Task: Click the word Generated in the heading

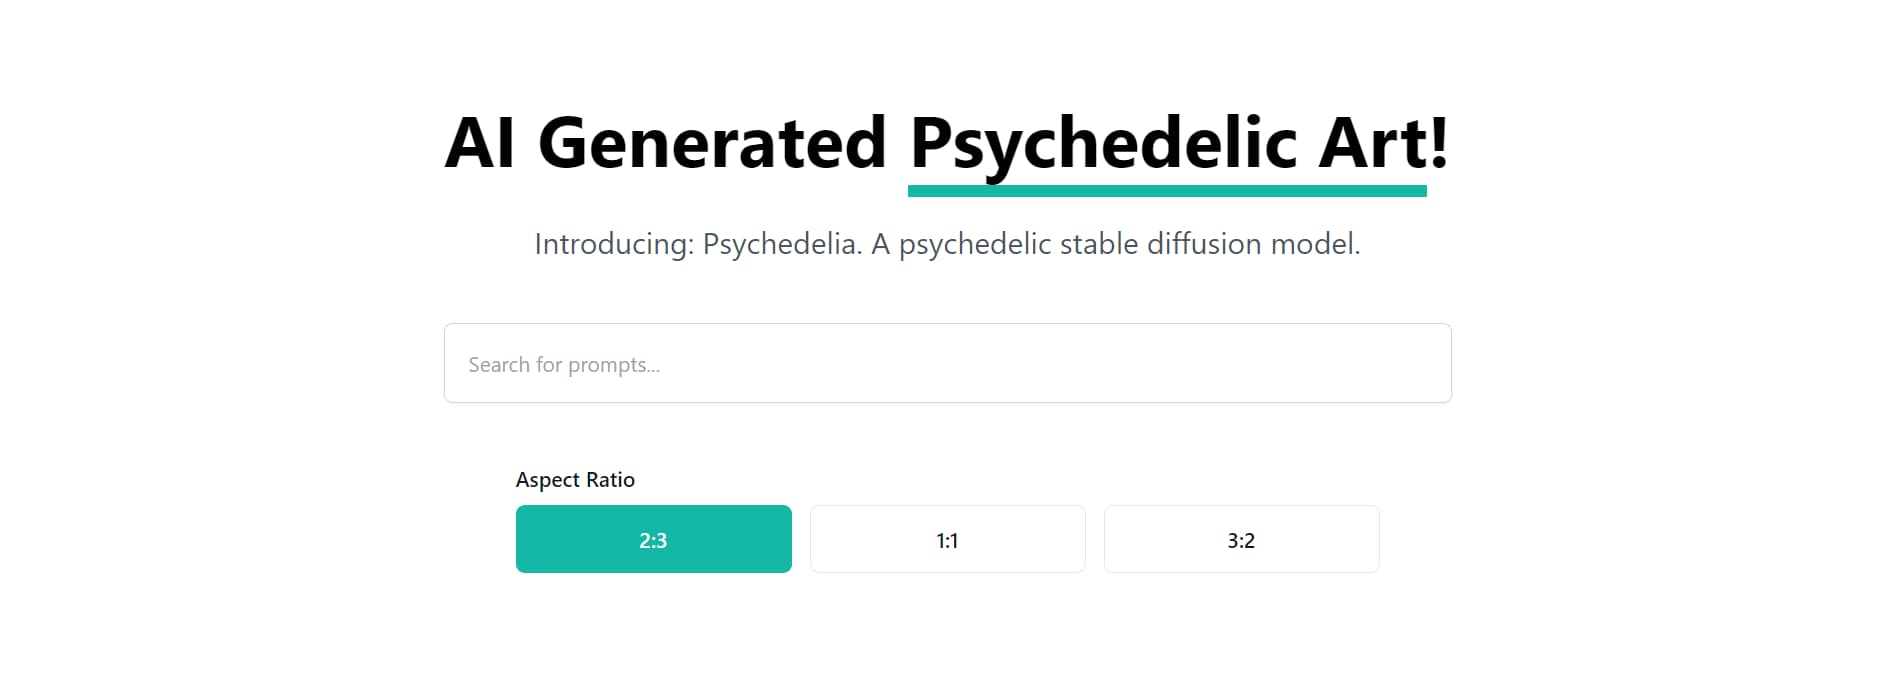Action: coord(712,142)
